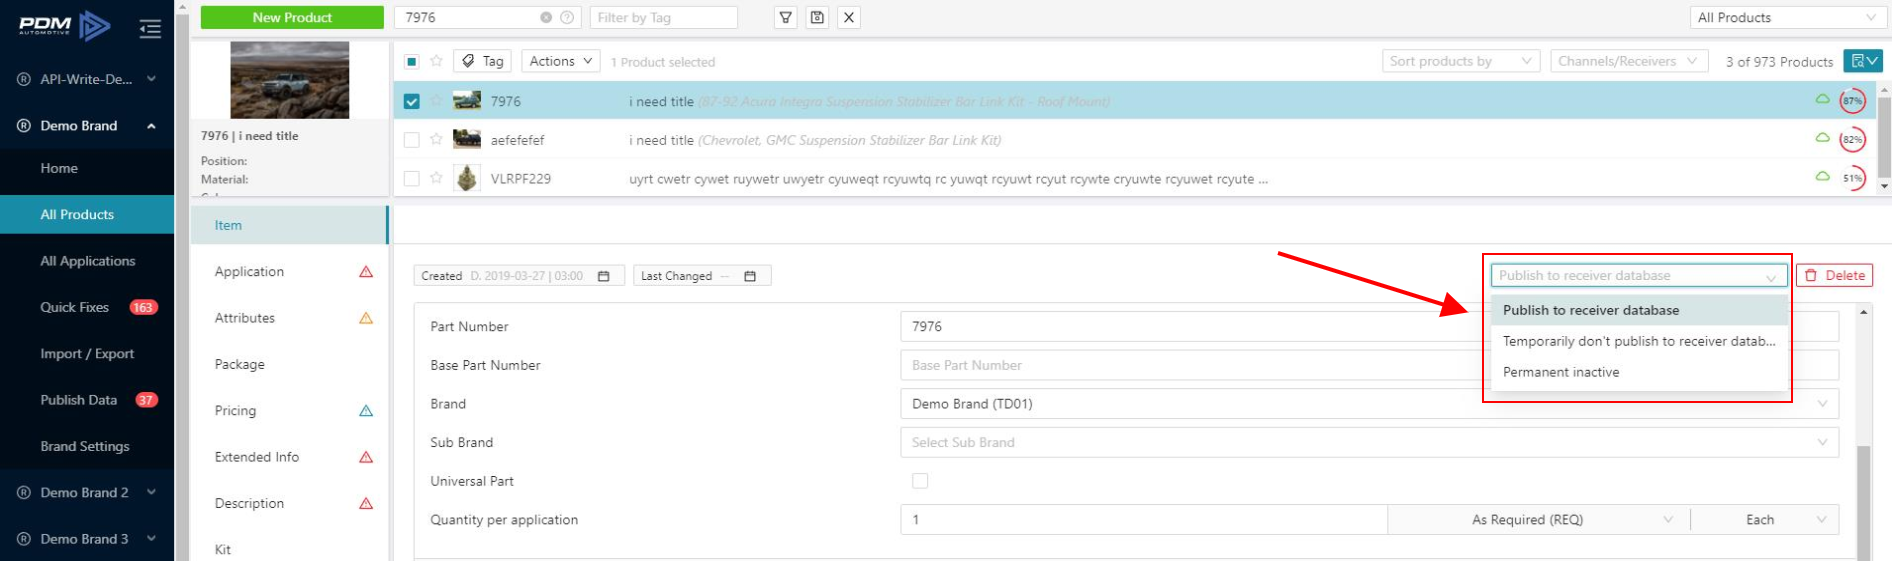Open the search help question icon

tap(567, 17)
